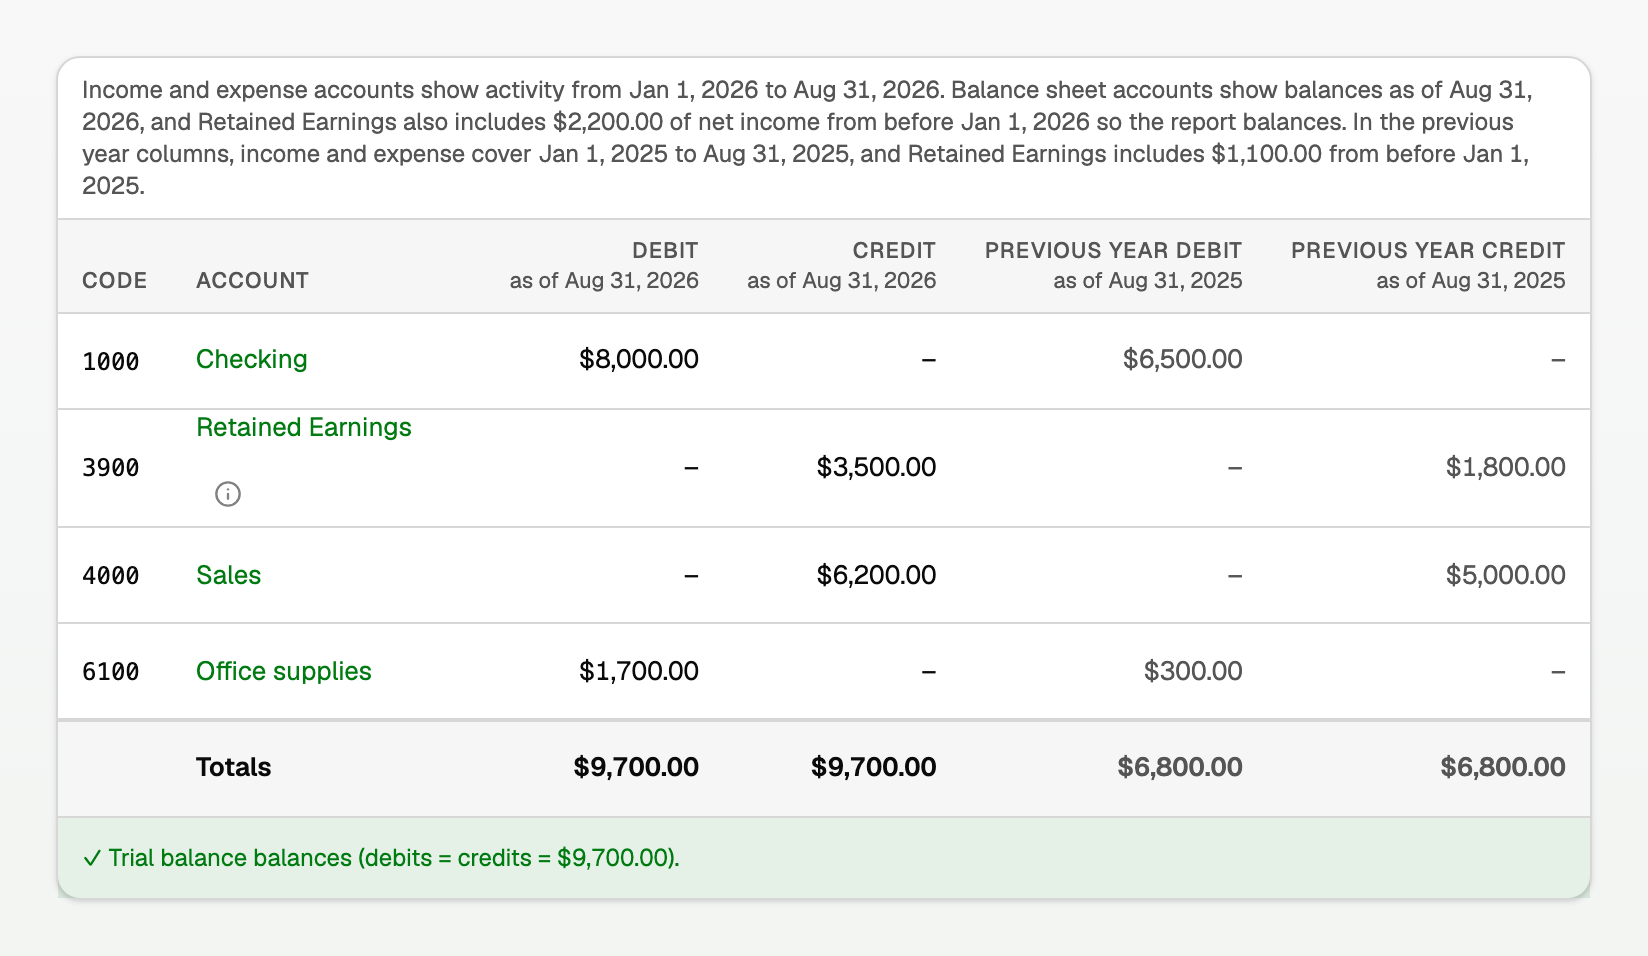
Task: Click Sales credit value $6,200.00
Action: coord(877,575)
